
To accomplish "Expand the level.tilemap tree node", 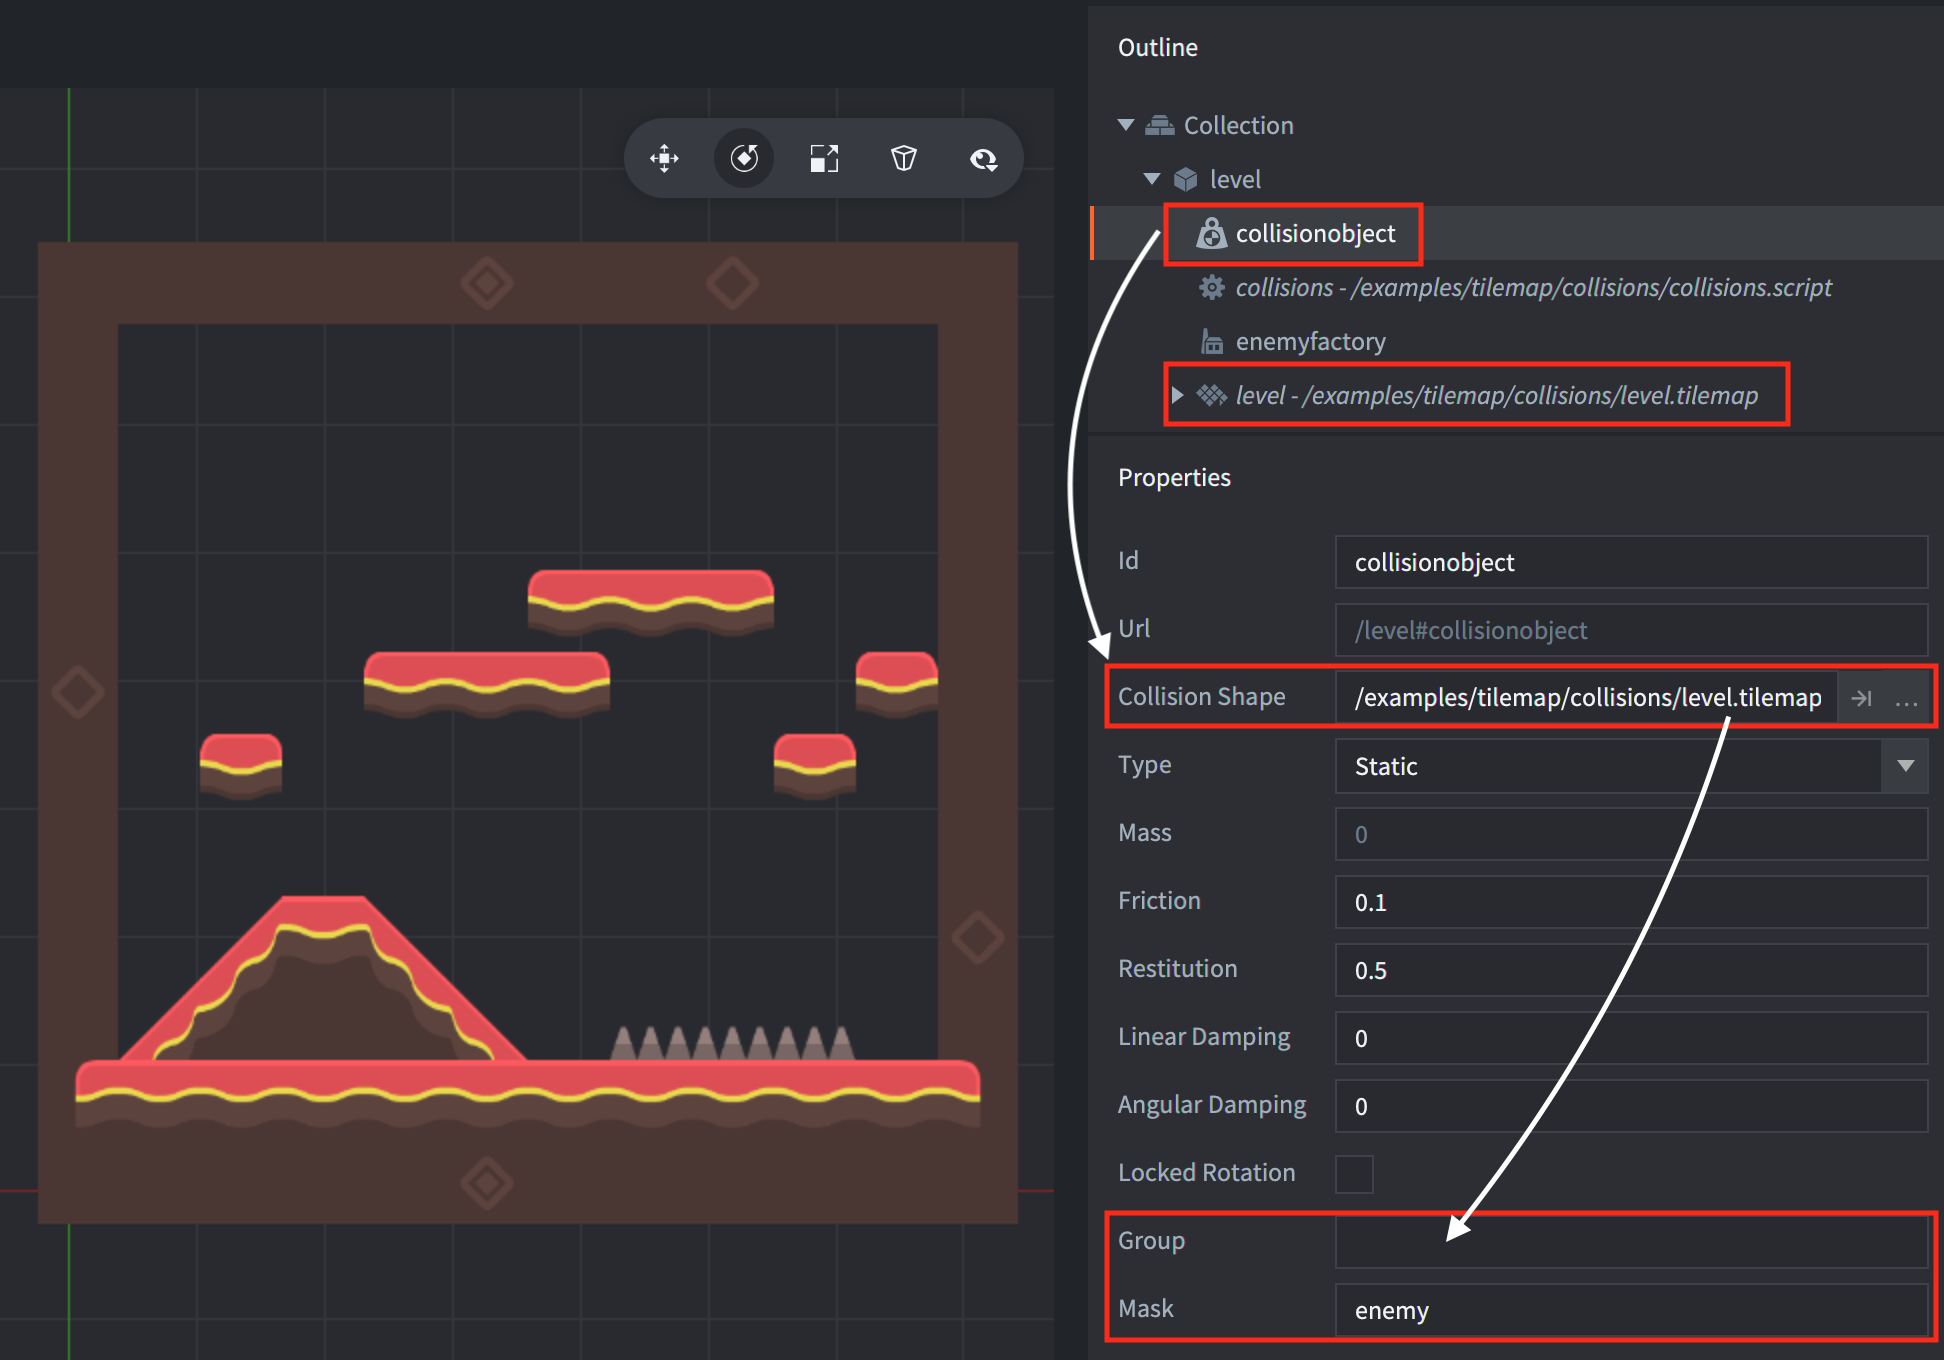I will [1178, 396].
